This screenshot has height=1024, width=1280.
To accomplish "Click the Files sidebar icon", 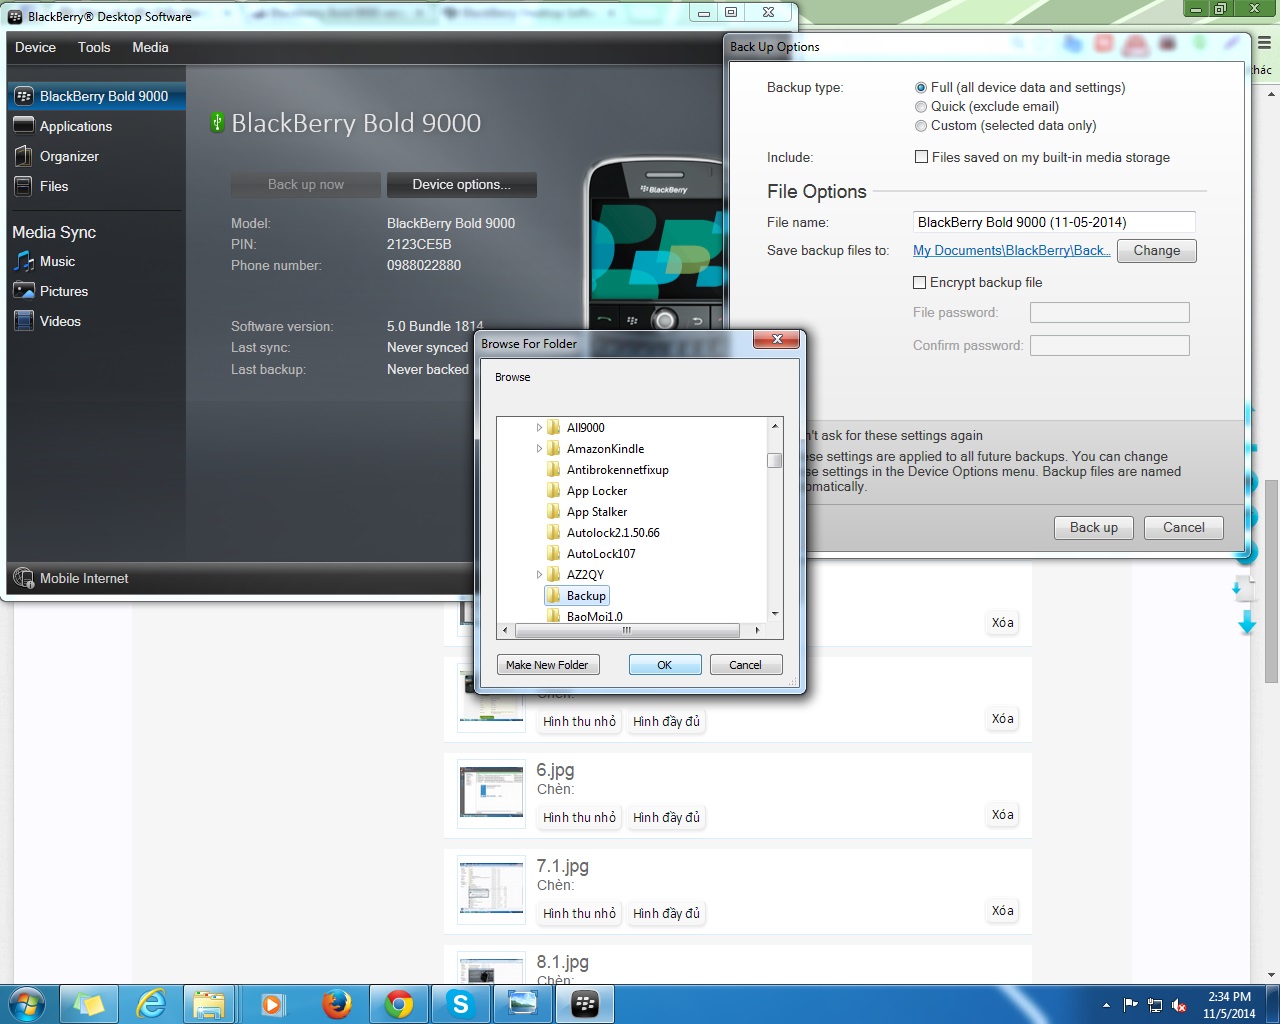I will click(x=24, y=186).
